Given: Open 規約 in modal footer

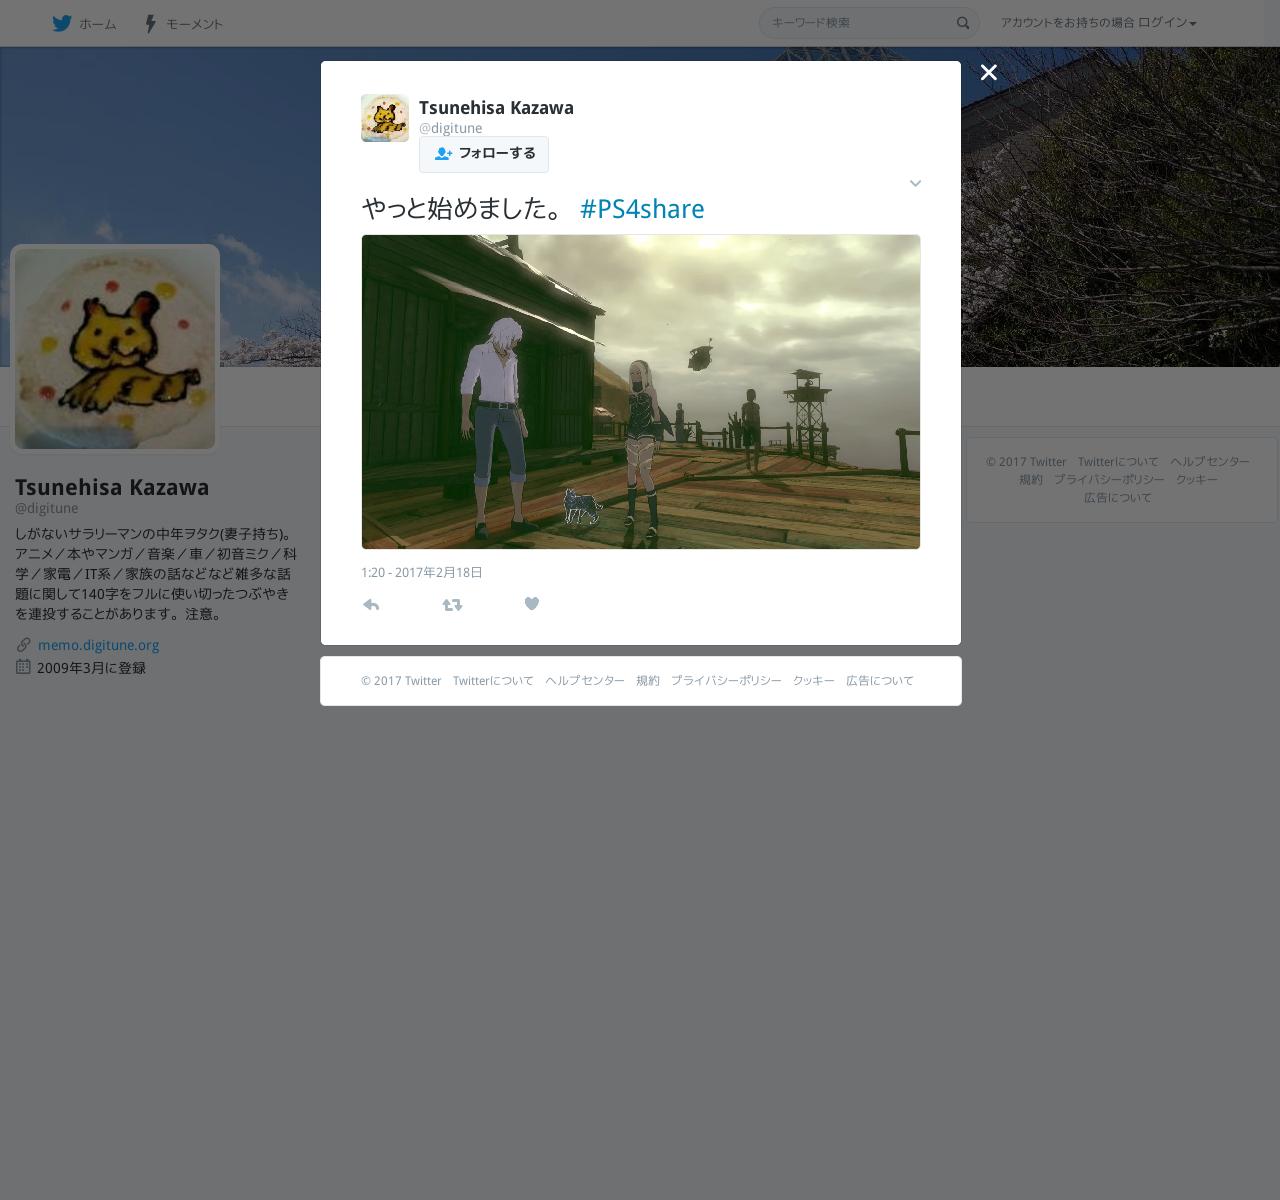Looking at the screenshot, I should coord(648,681).
